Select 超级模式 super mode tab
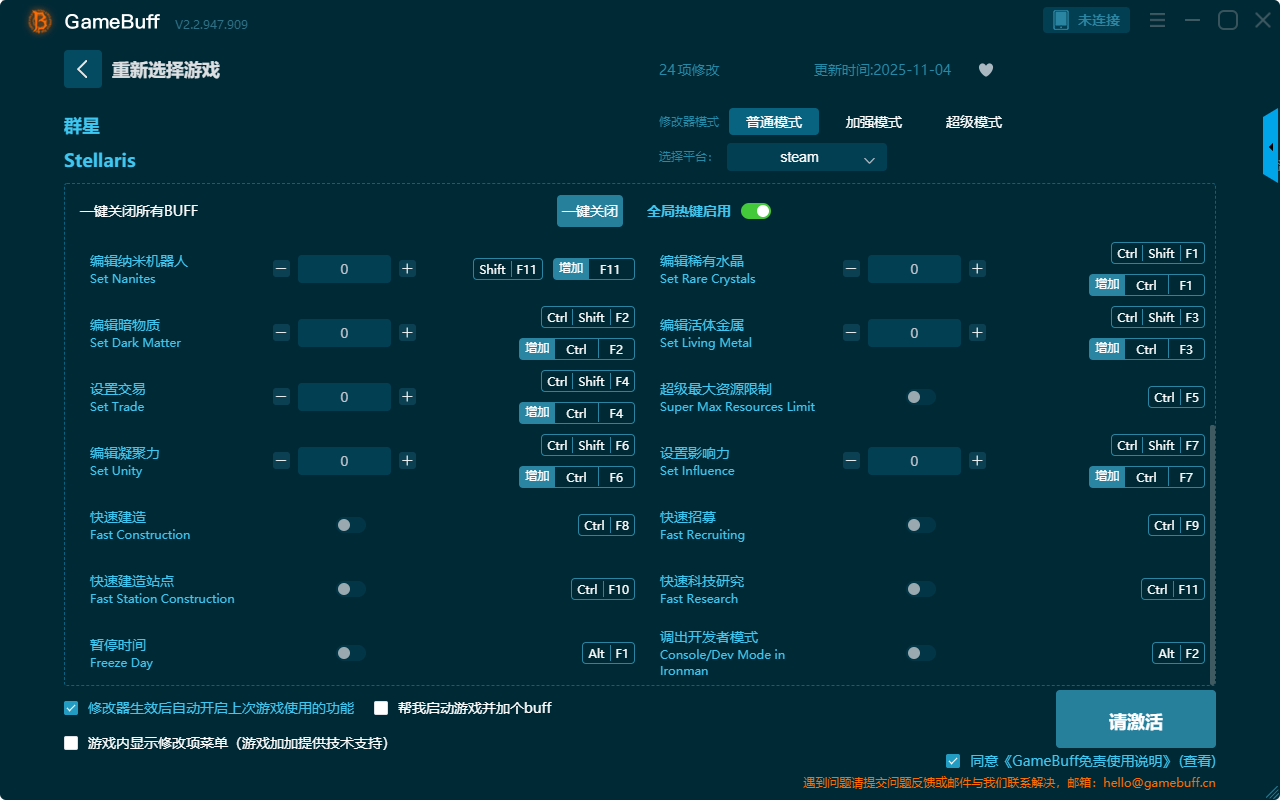 point(973,122)
